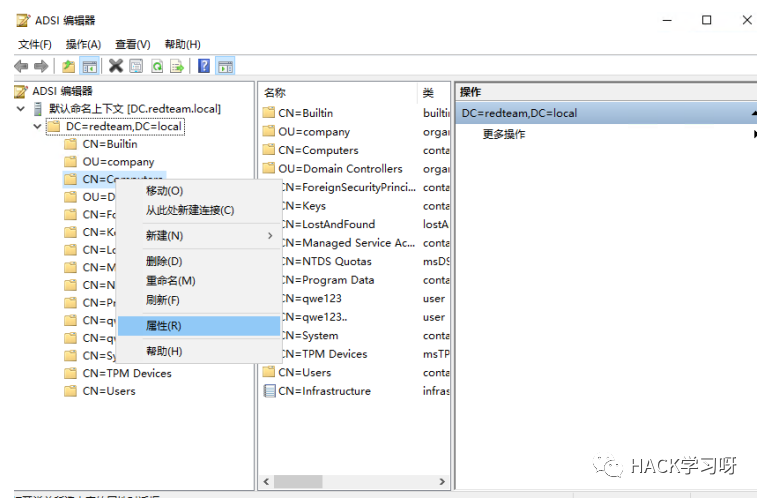Toggle the show/hide console tree icon
This screenshot has height=499, width=761.
[x=89, y=66]
